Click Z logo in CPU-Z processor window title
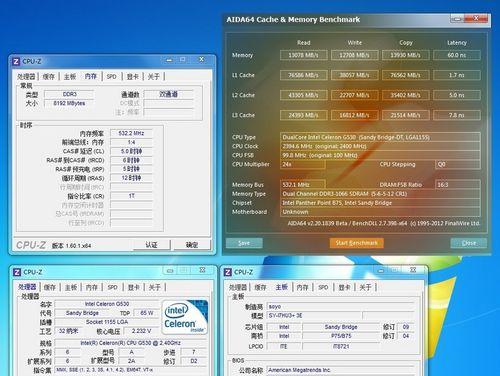 point(17,272)
